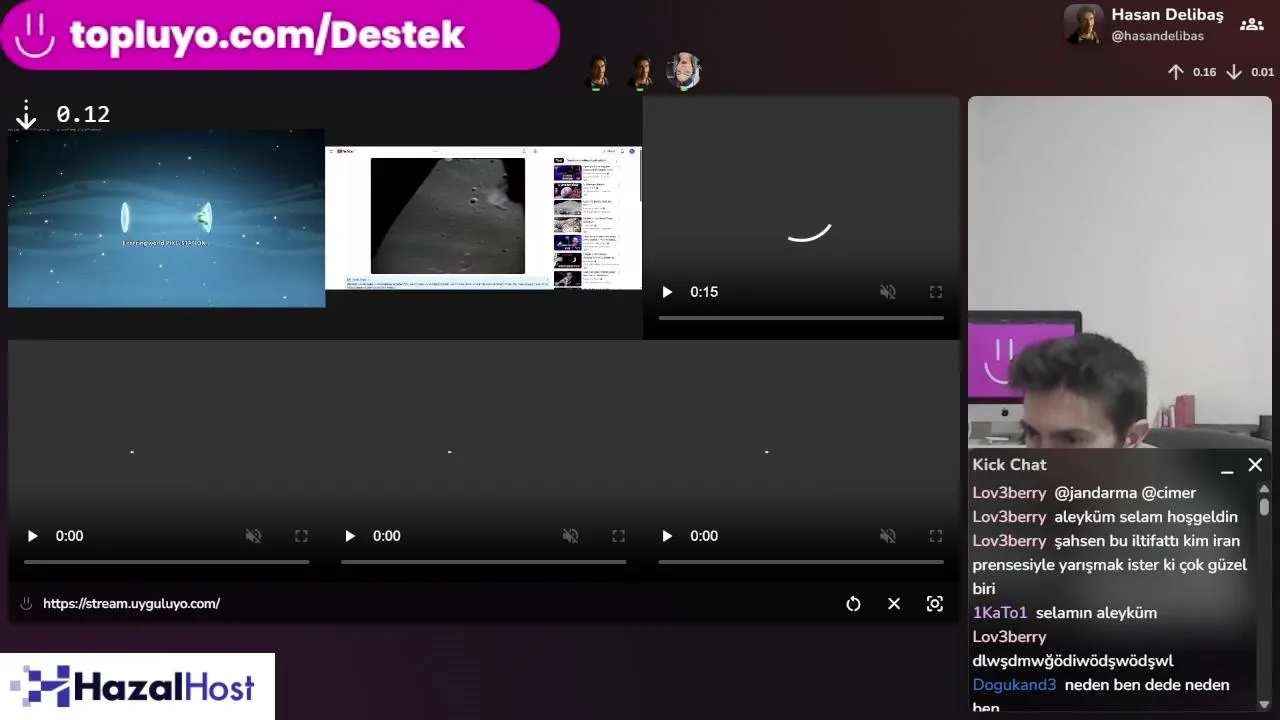The width and height of the screenshot is (1280, 720).
Task: Play the video showing 0:15
Action: [x=667, y=292]
